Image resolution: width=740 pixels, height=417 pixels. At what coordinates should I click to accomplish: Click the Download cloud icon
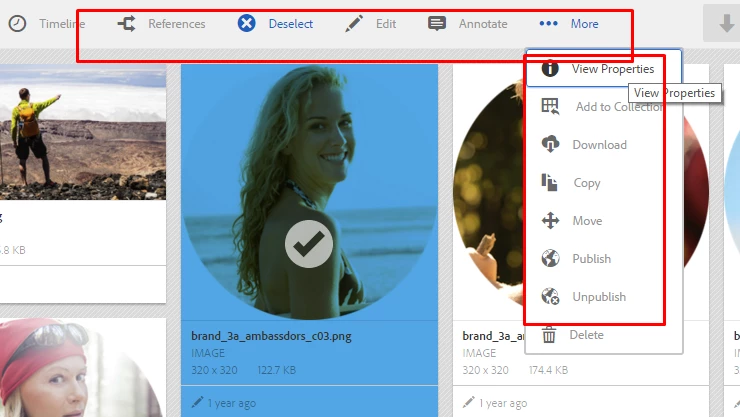pos(550,144)
